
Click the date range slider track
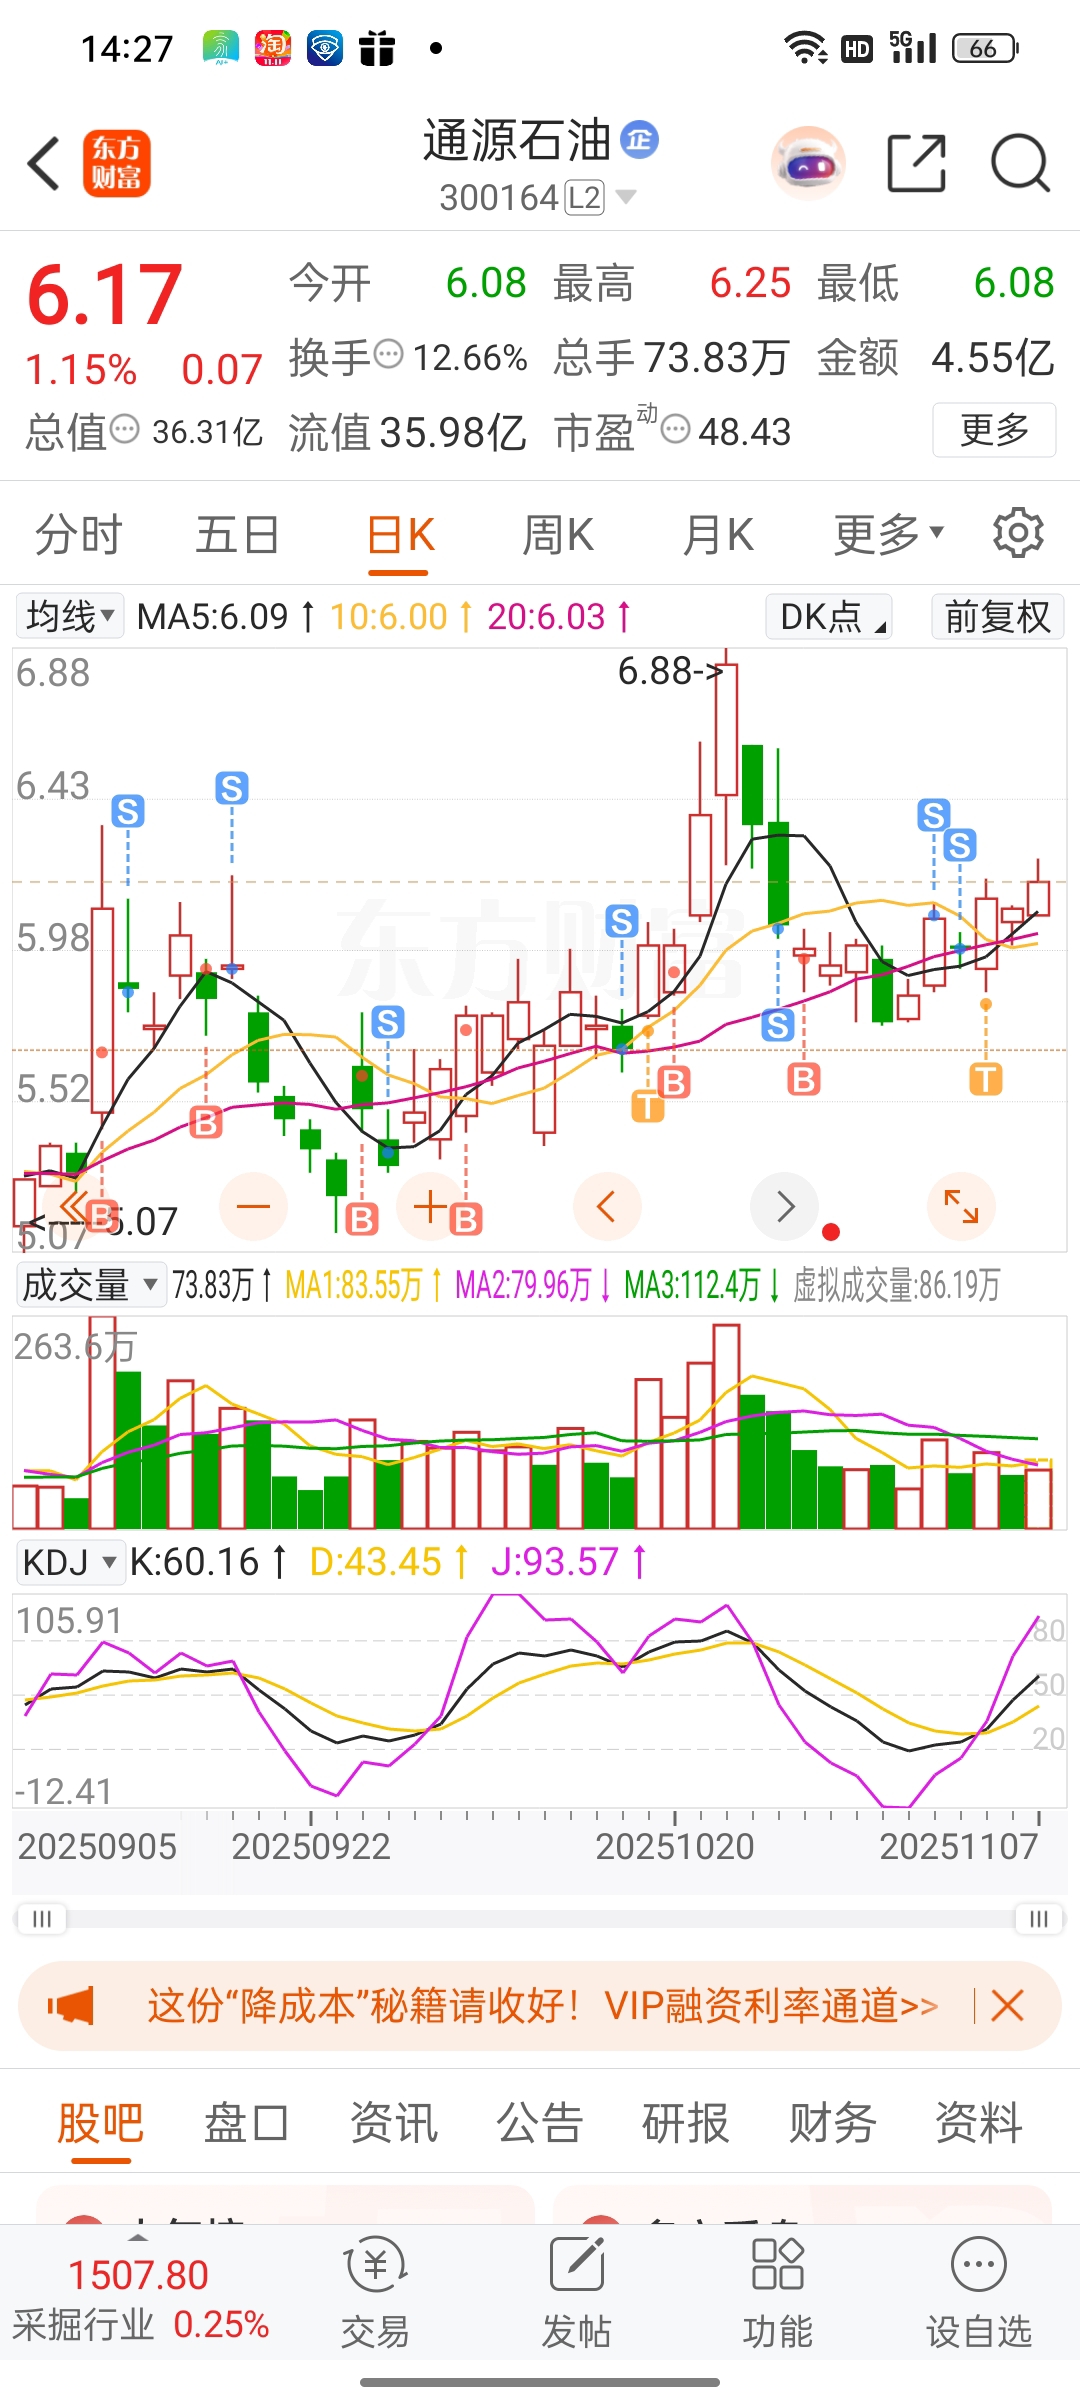tap(540, 1919)
